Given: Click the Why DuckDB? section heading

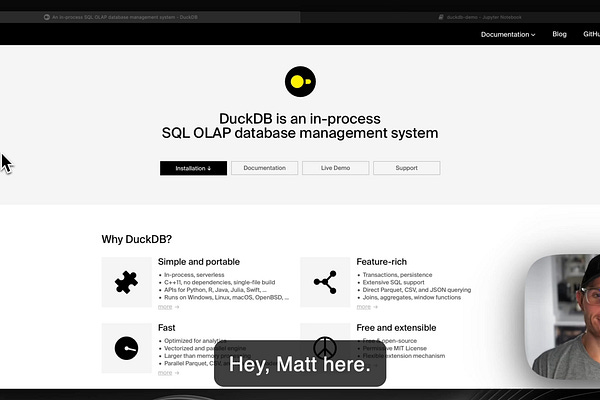Looking at the screenshot, I should click(x=137, y=239).
